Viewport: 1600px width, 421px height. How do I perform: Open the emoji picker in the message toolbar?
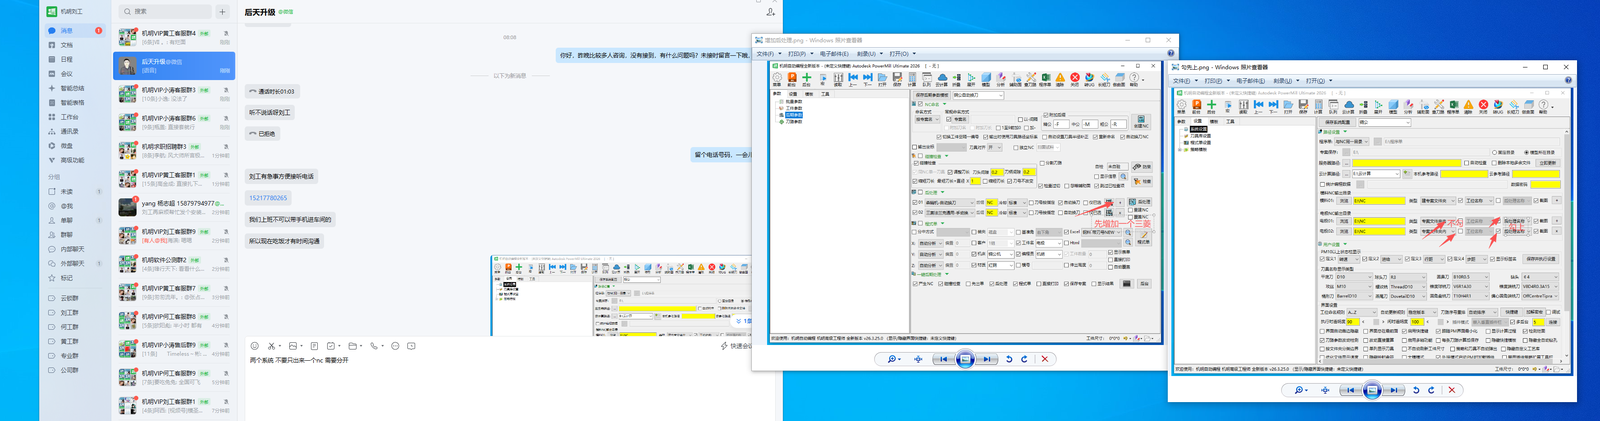255,346
